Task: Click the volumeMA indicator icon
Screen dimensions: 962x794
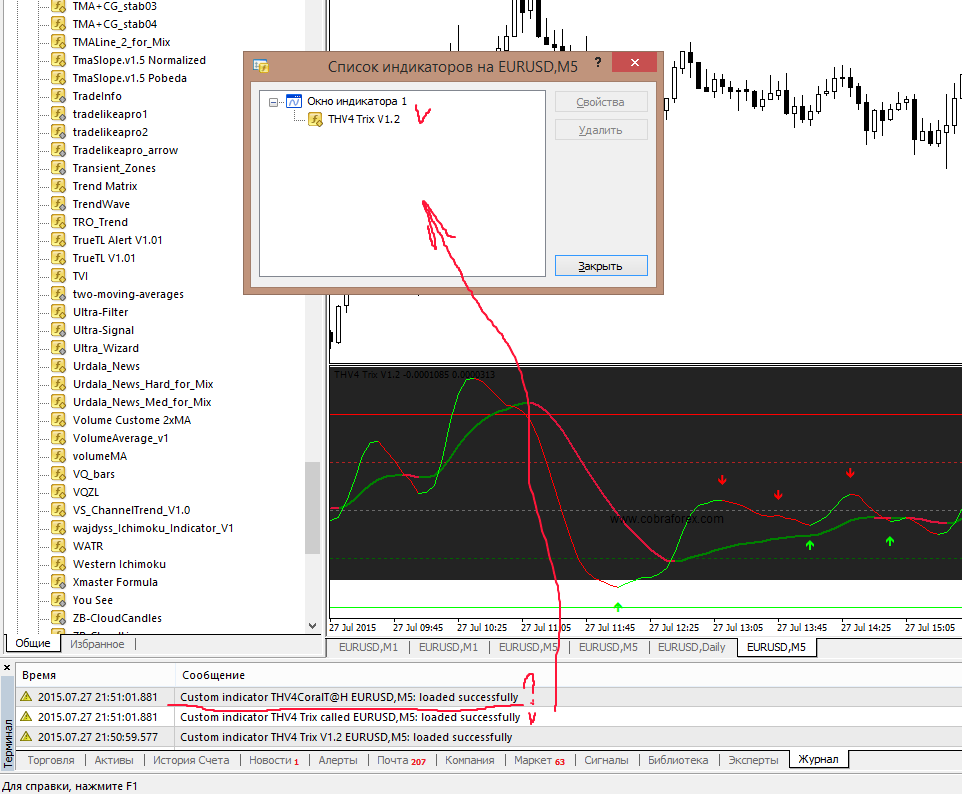Action: [x=58, y=455]
